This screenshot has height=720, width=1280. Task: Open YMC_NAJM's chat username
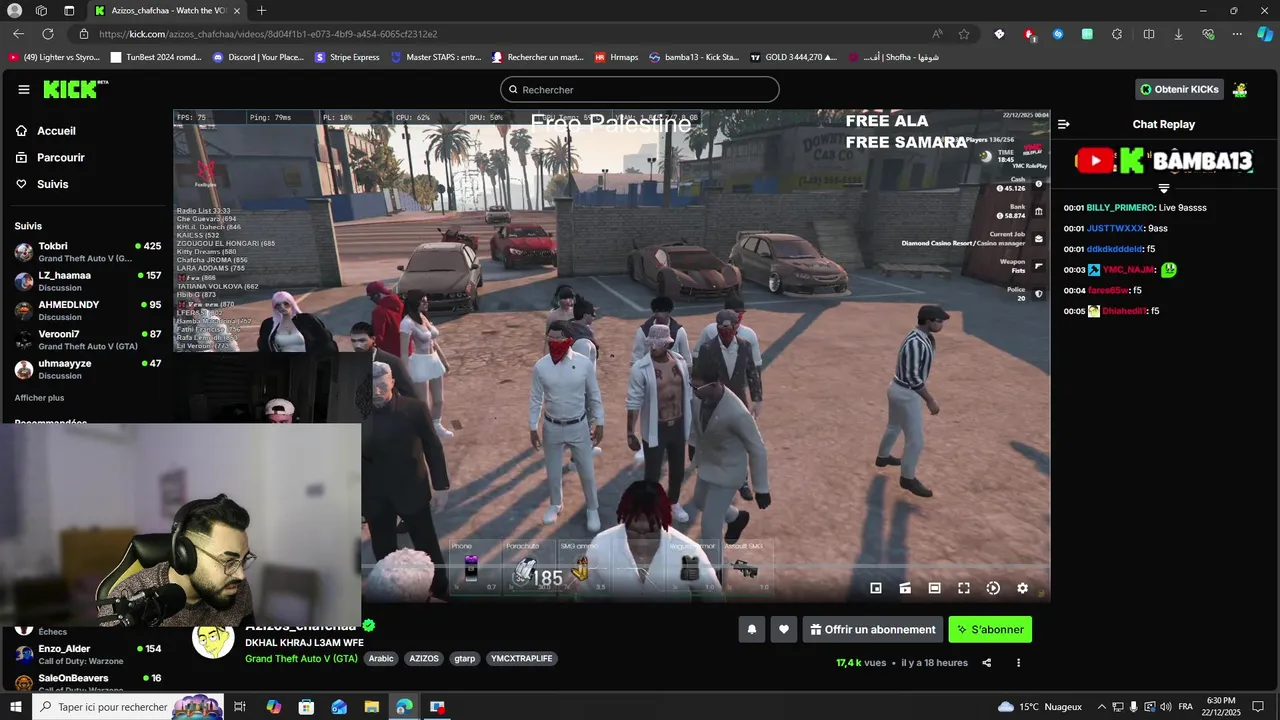coord(1129,270)
